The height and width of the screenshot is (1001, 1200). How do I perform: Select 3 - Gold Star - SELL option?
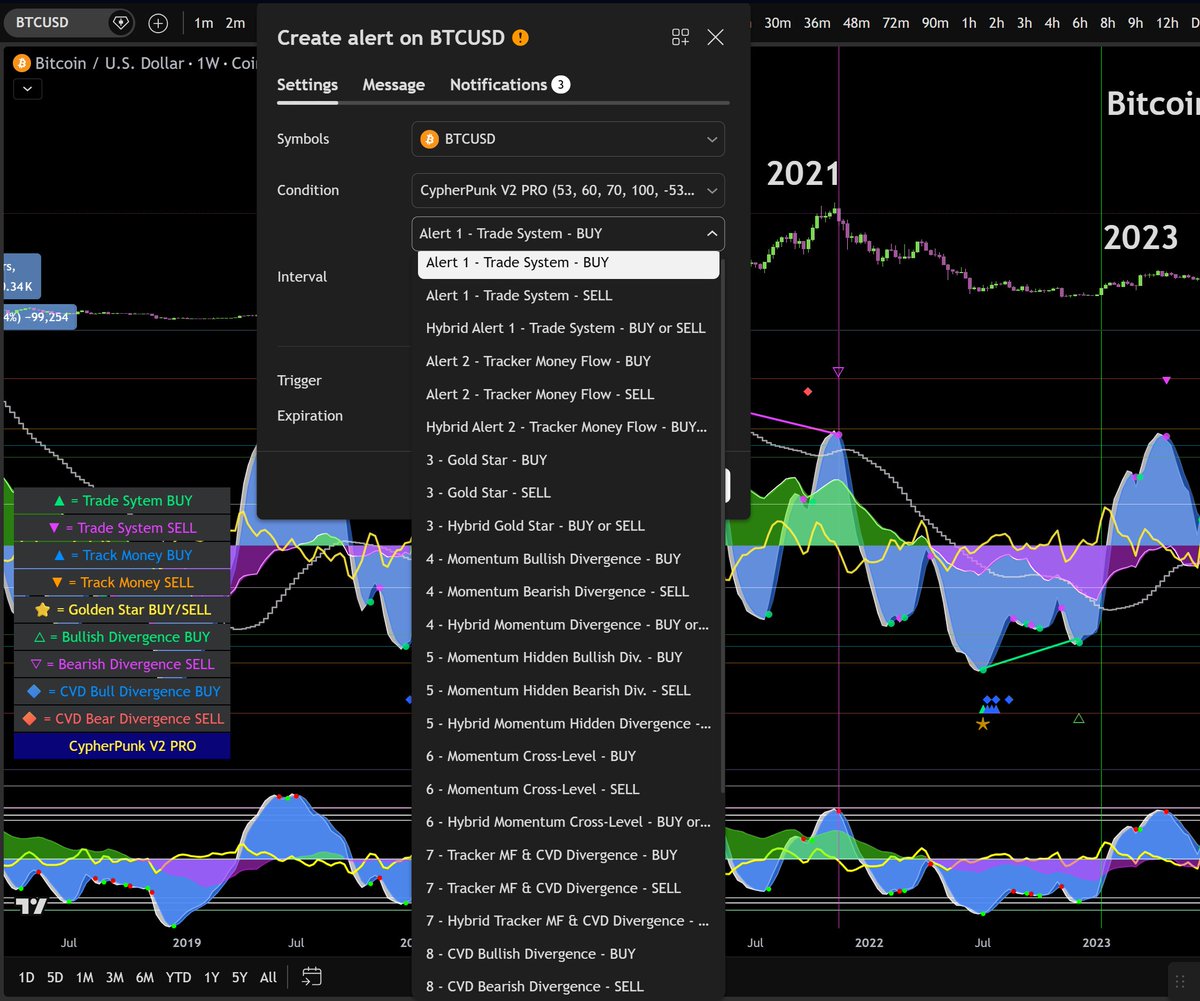(x=568, y=493)
